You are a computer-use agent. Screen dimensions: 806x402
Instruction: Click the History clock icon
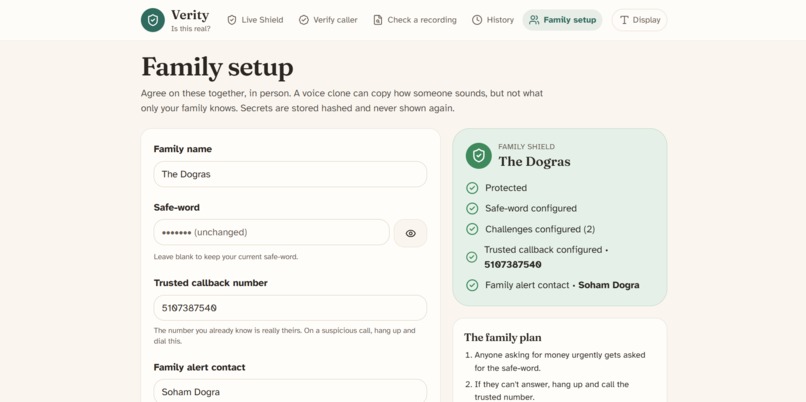477,20
